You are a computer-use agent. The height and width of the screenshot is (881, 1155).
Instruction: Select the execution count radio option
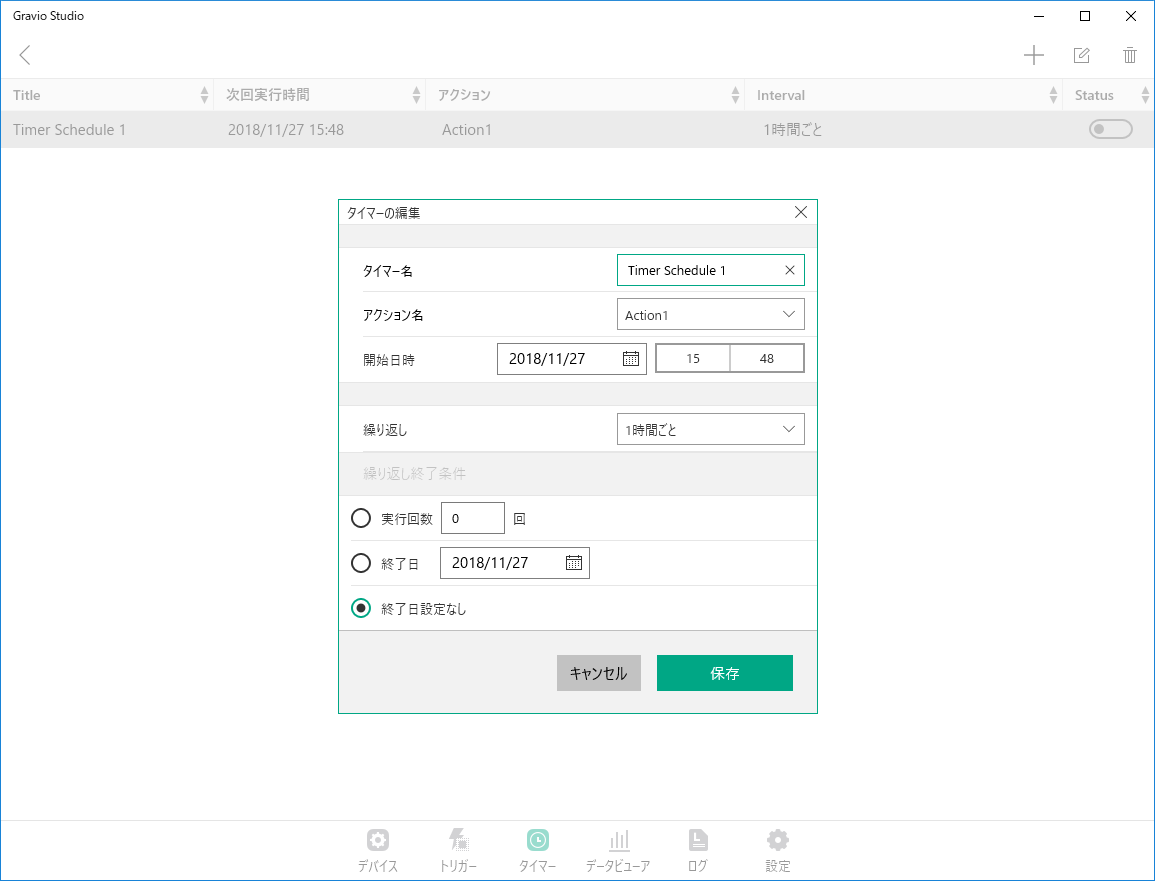point(361,519)
